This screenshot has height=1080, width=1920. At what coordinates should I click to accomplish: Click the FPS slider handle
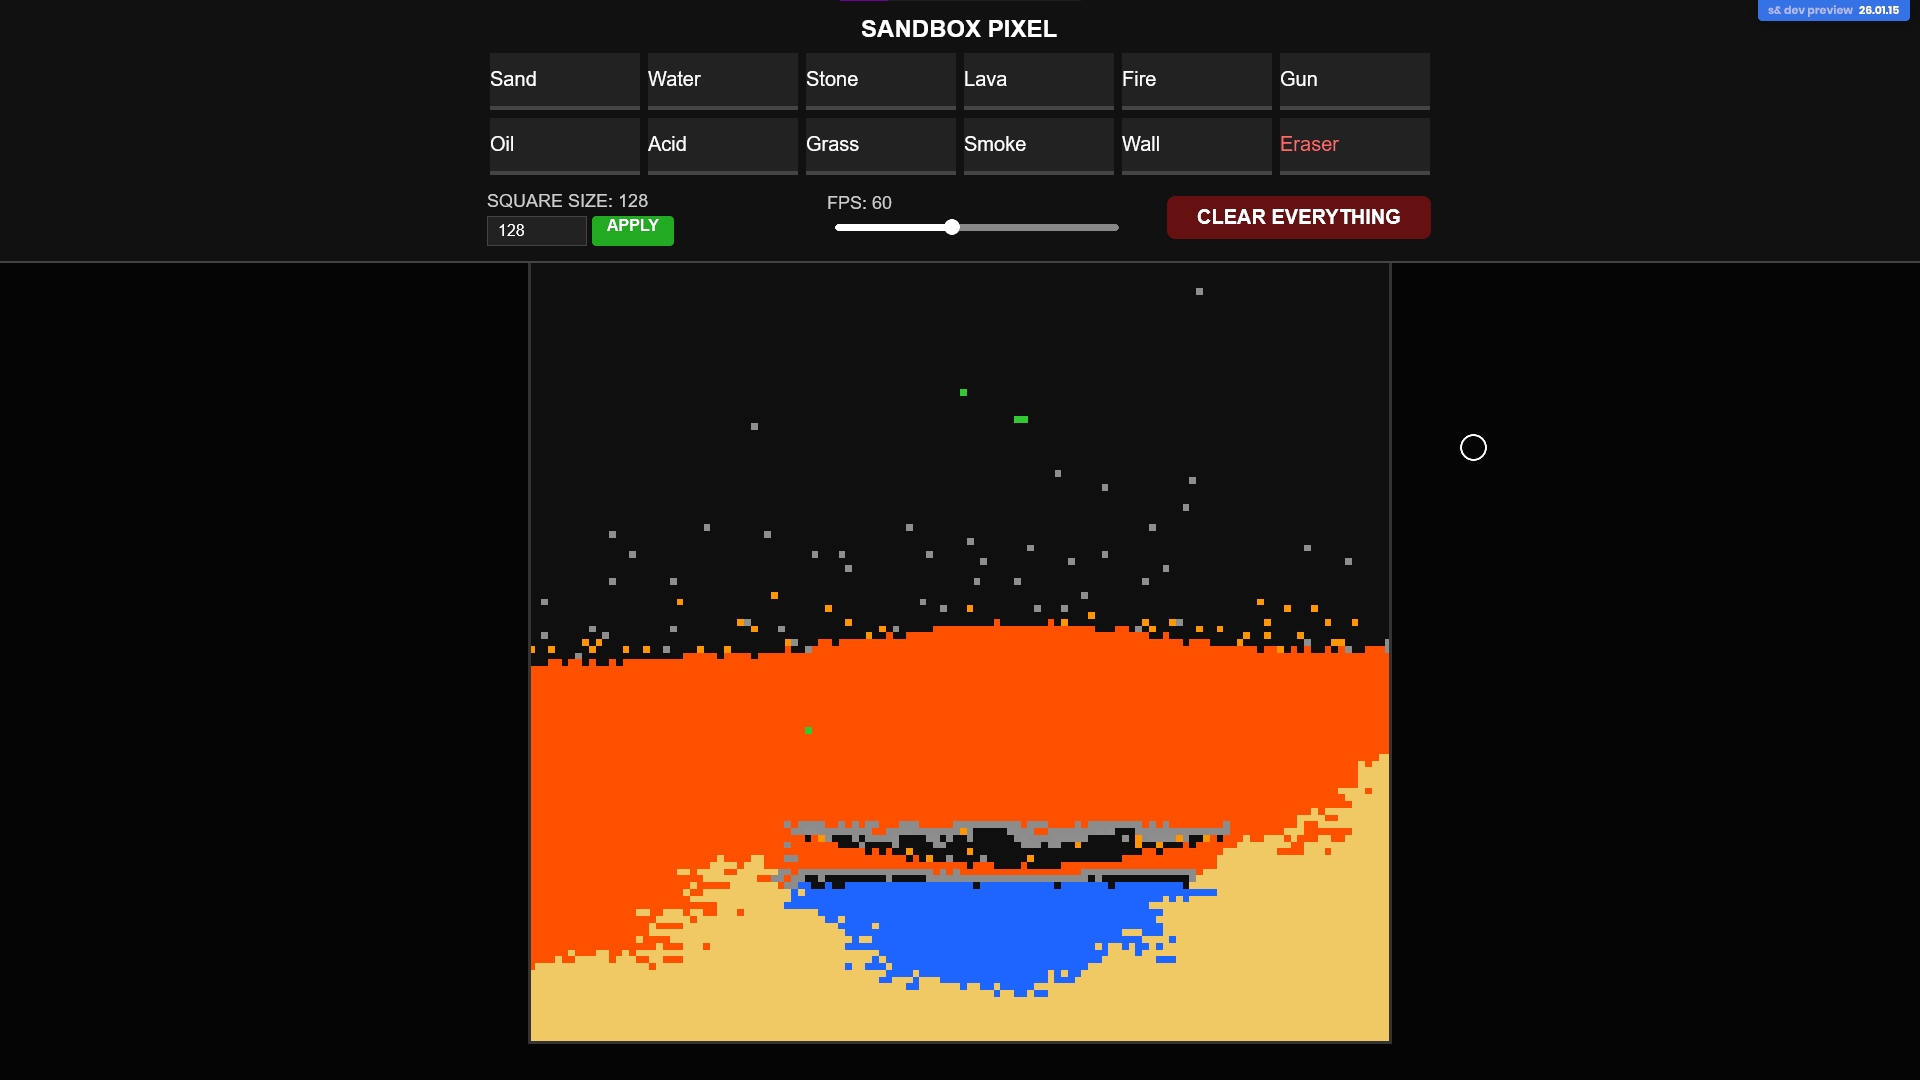952,227
